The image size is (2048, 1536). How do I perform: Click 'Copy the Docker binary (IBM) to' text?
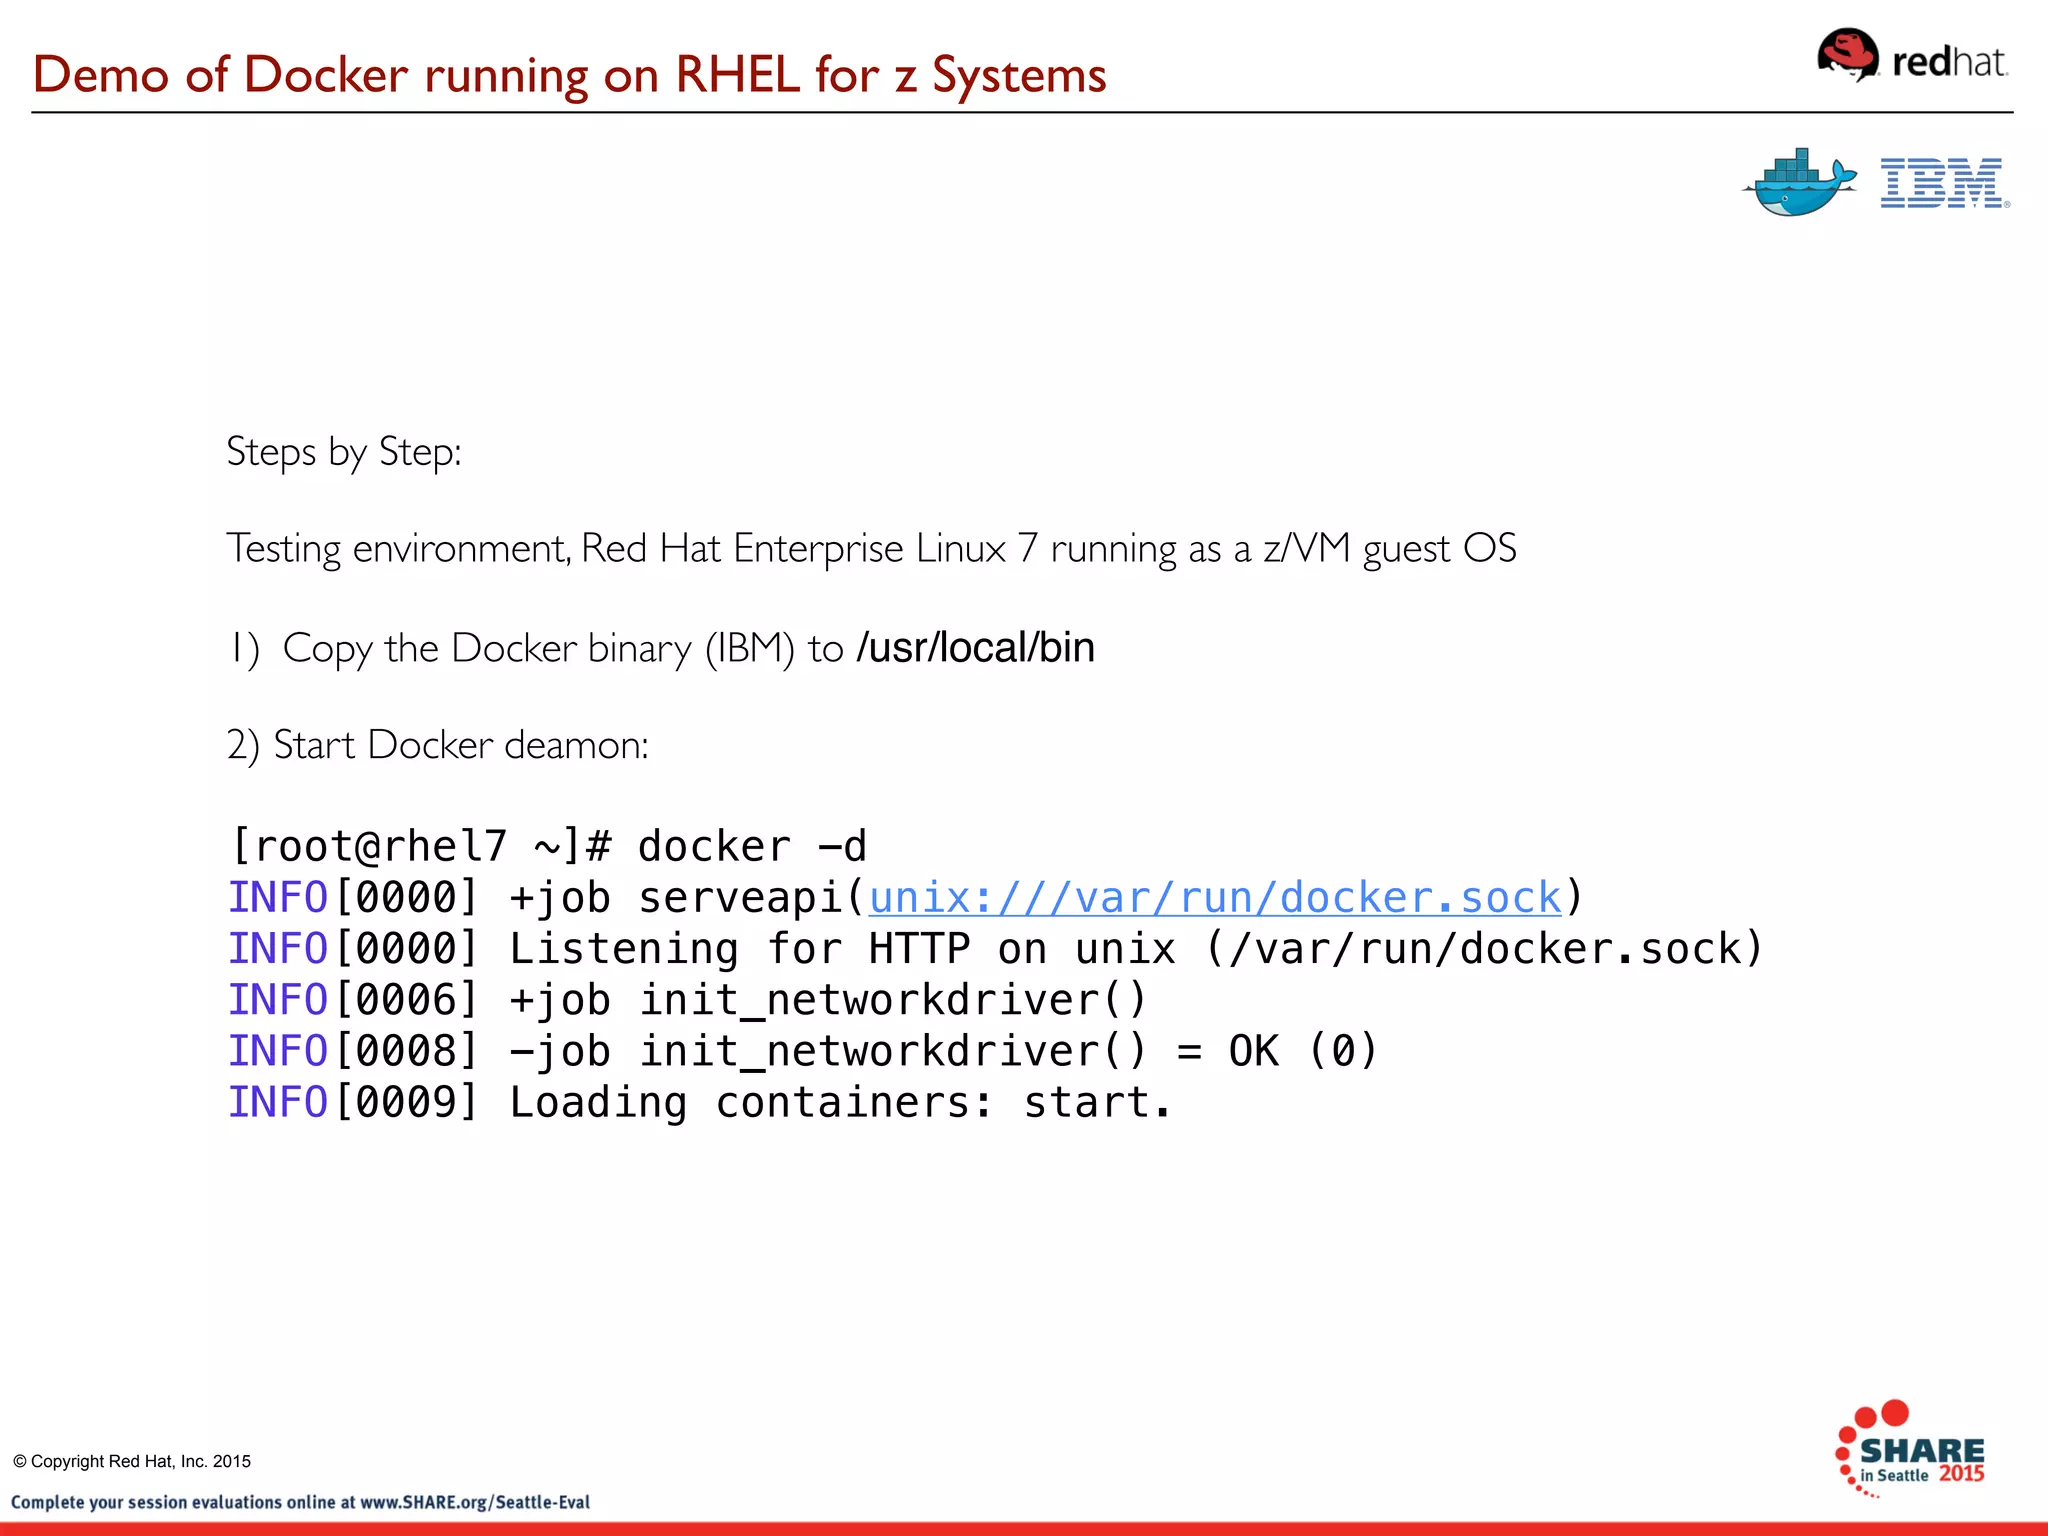pos(564,649)
